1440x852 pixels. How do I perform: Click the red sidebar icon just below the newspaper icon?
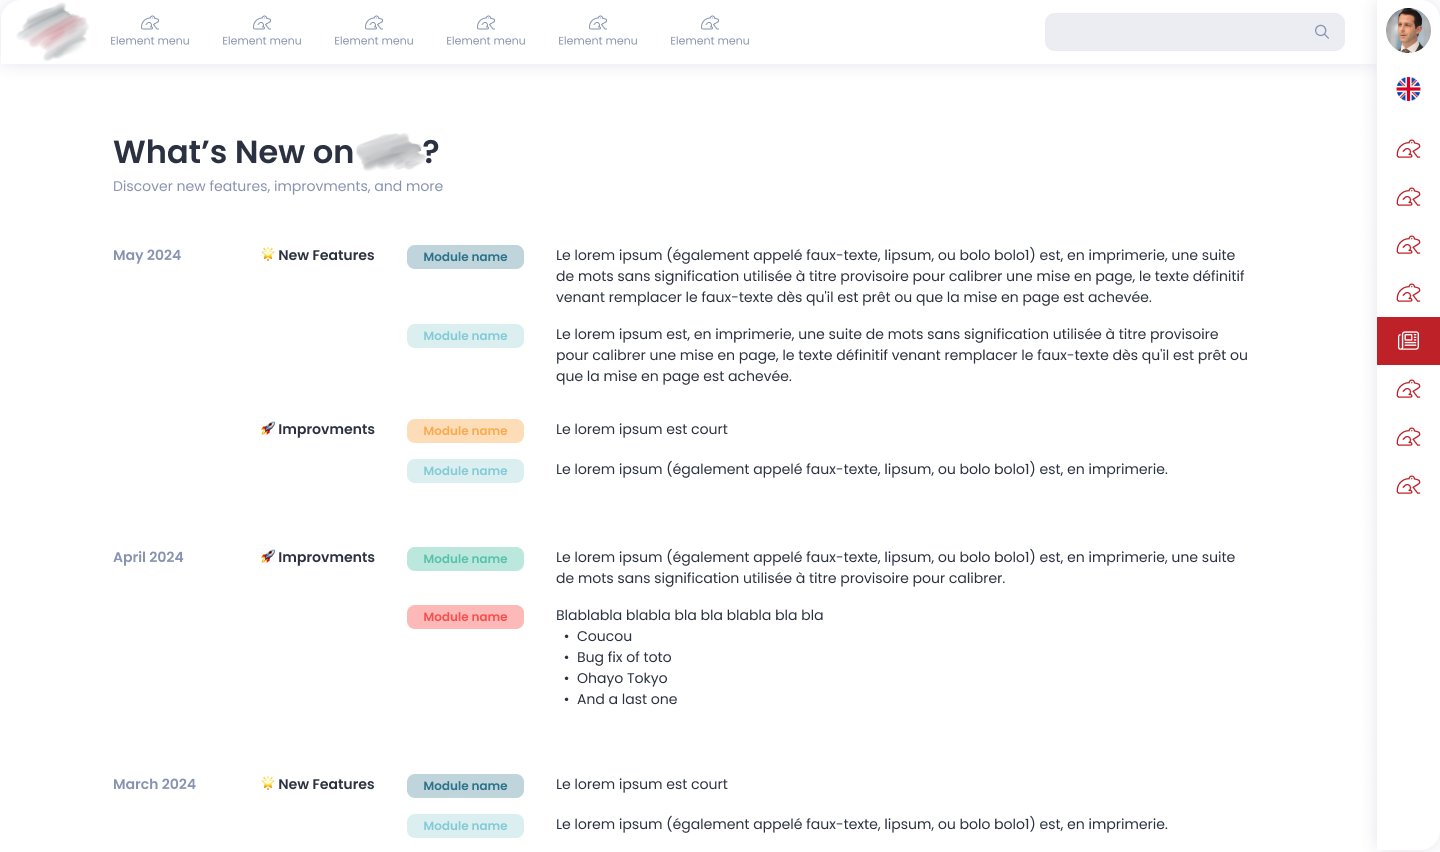coord(1408,388)
